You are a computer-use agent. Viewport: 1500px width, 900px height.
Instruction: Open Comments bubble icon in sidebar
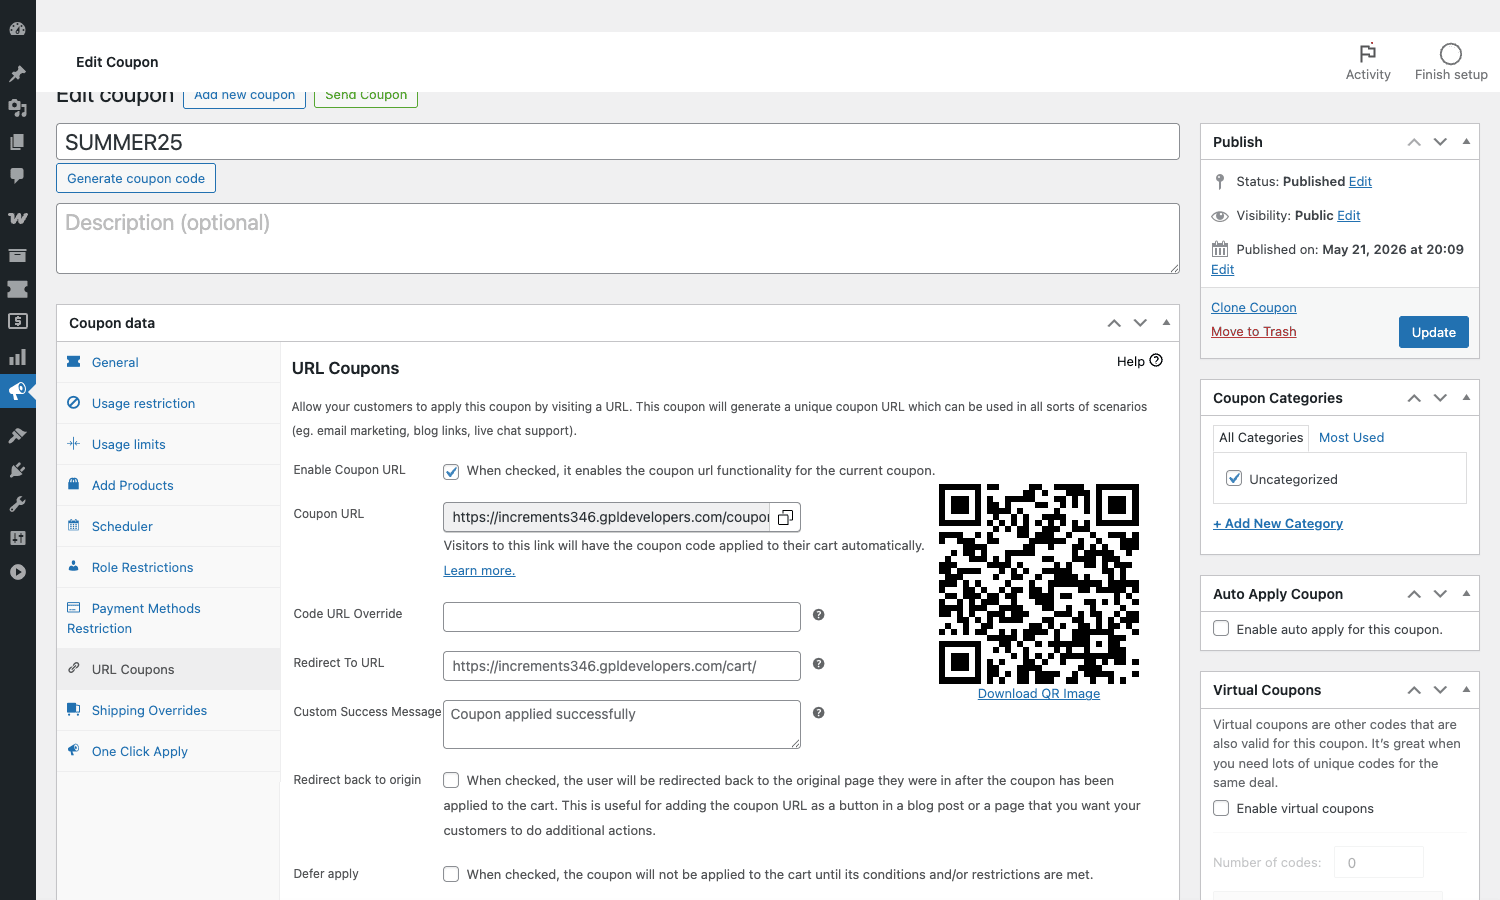[x=17, y=176]
